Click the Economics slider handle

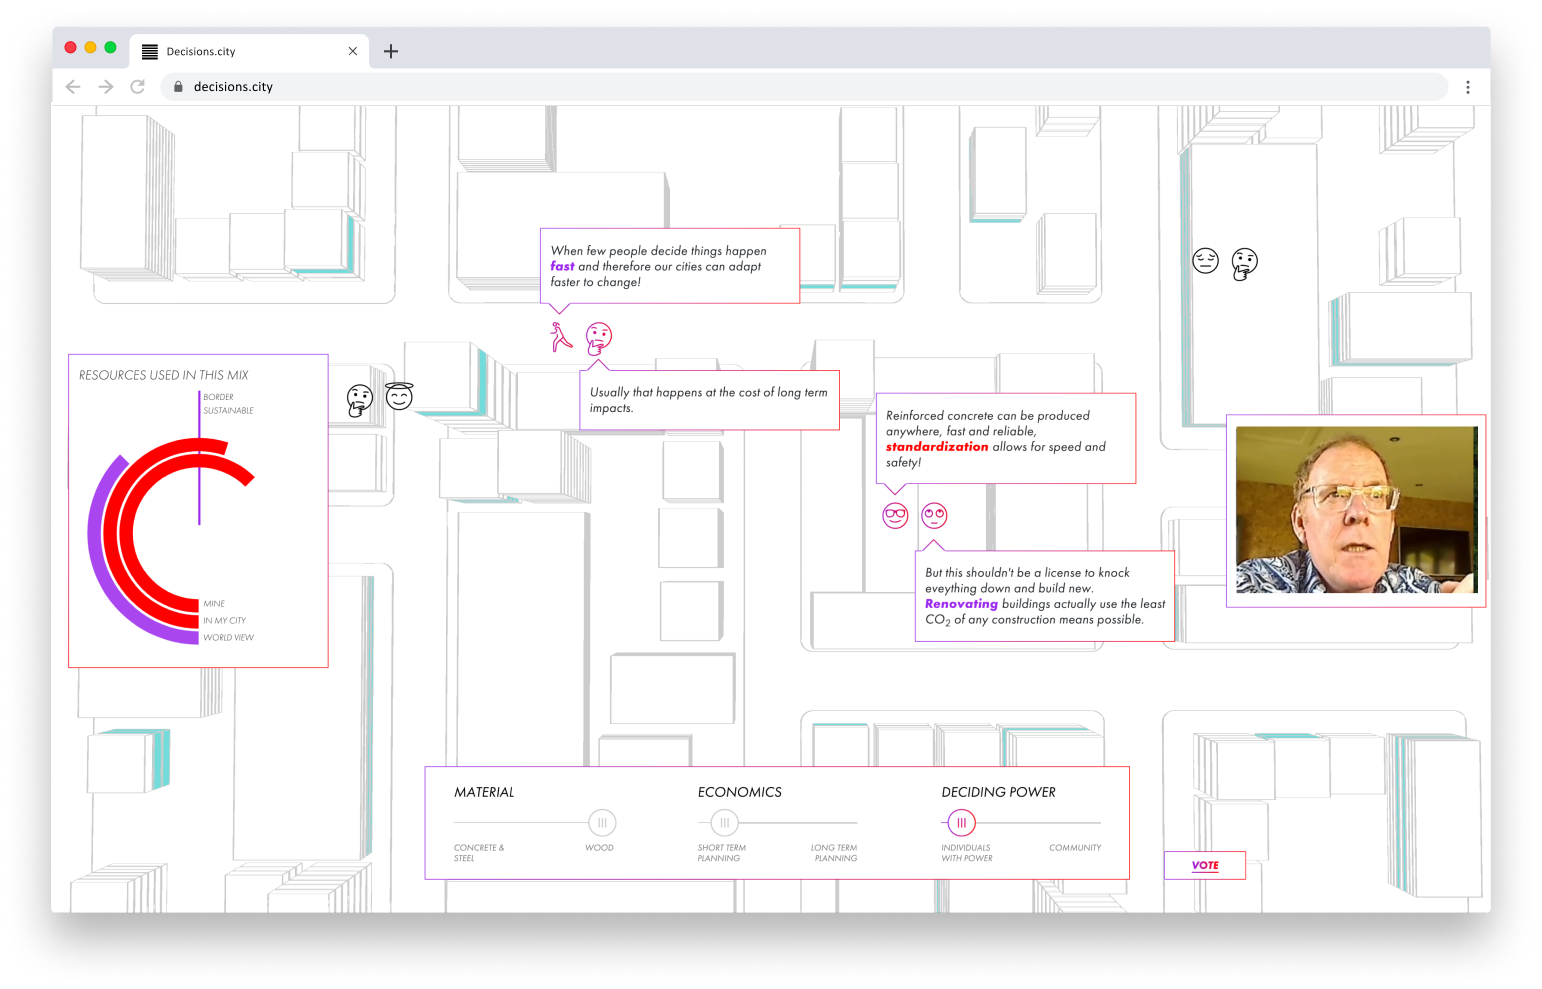(x=724, y=823)
